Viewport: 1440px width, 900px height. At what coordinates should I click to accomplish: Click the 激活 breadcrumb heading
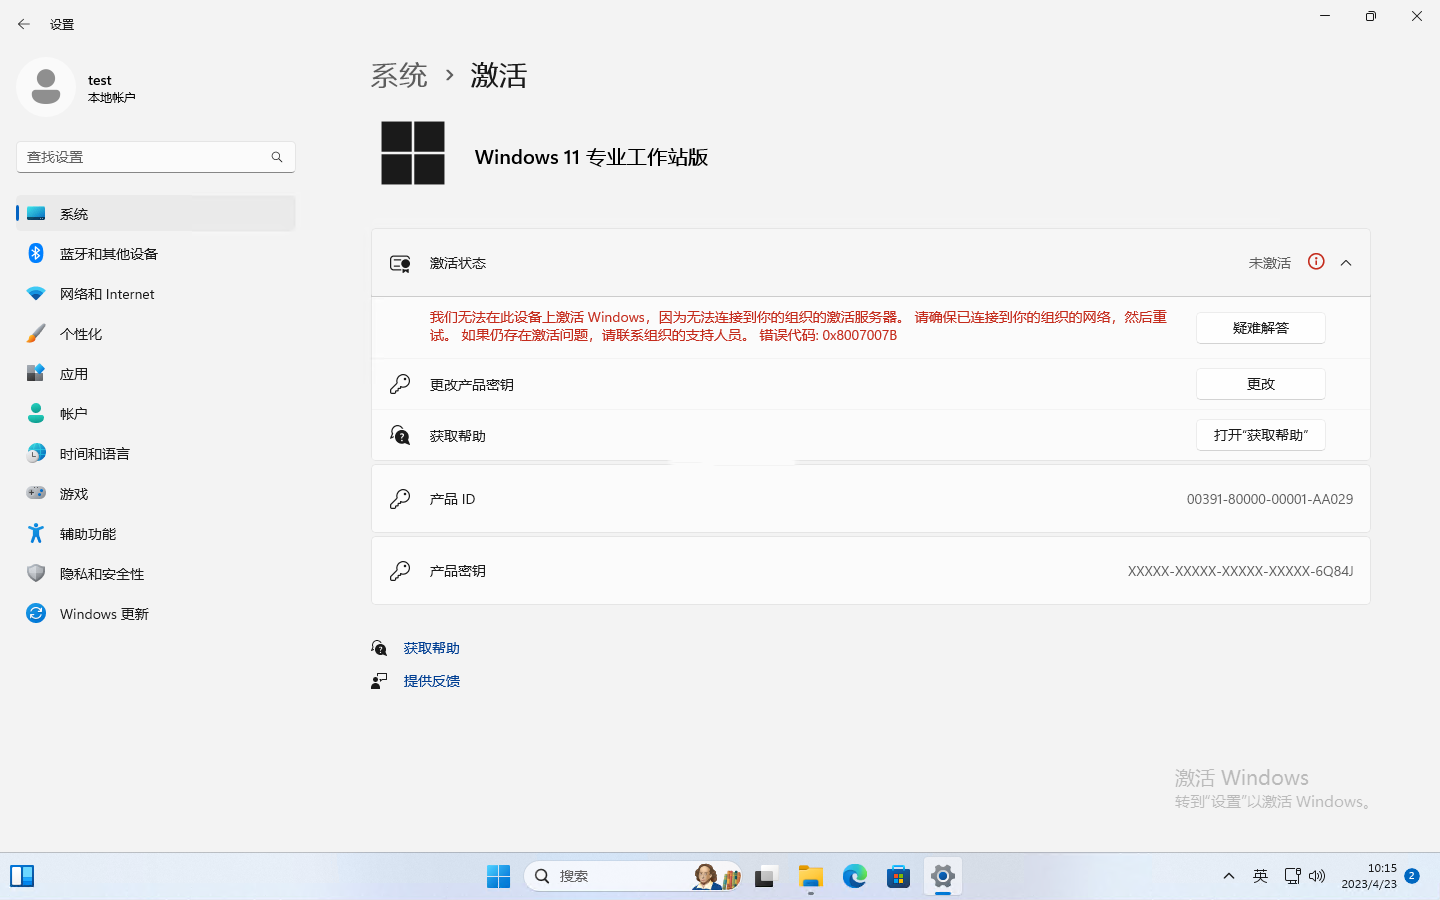pyautogui.click(x=499, y=75)
